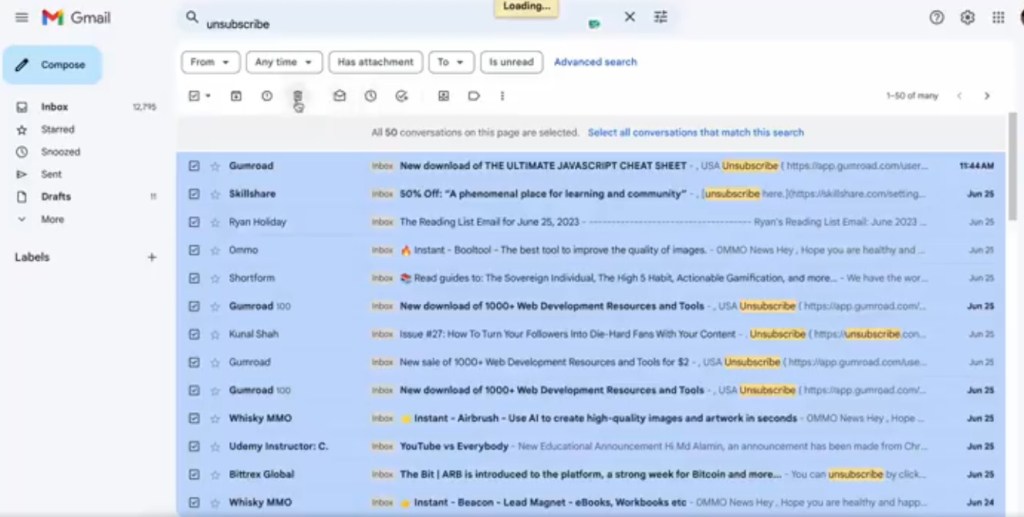The width and height of the screenshot is (1024, 517).
Task: Select all conversations that match this search
Action: tap(696, 133)
